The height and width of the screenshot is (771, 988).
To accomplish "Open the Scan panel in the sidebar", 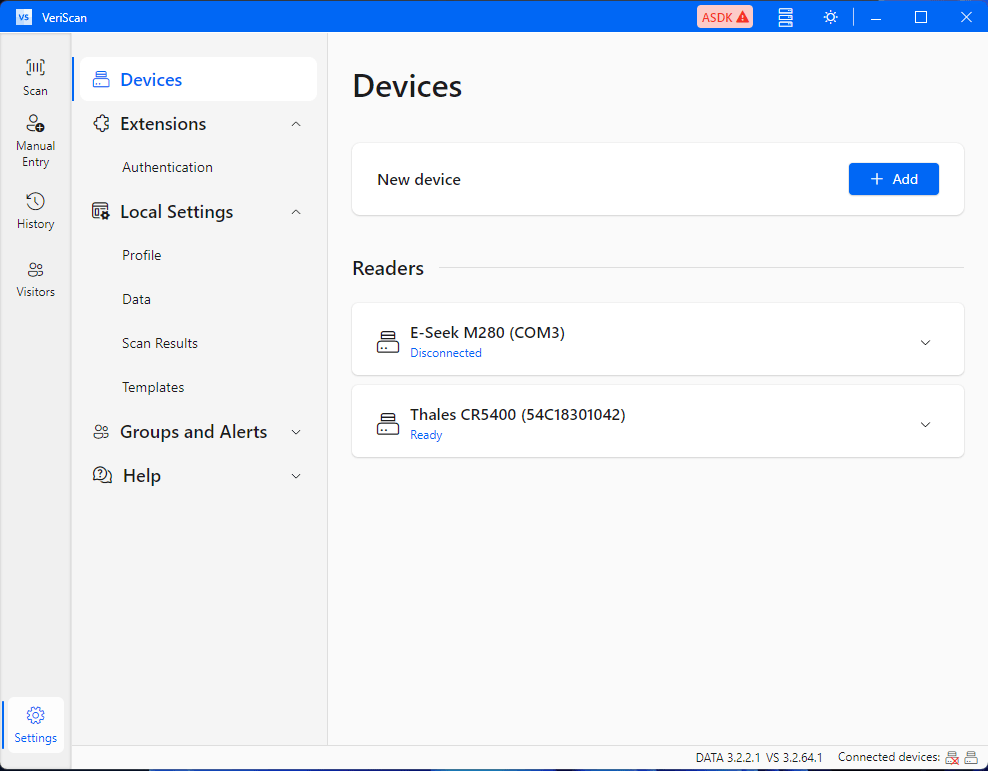I will (x=35, y=75).
